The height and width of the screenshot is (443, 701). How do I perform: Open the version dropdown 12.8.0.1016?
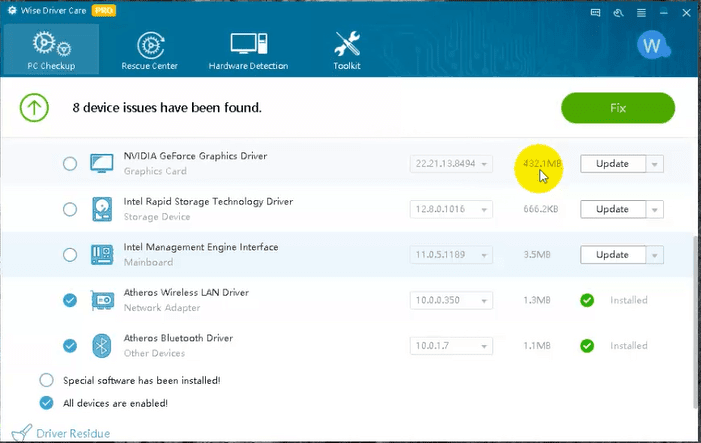[x=451, y=209]
